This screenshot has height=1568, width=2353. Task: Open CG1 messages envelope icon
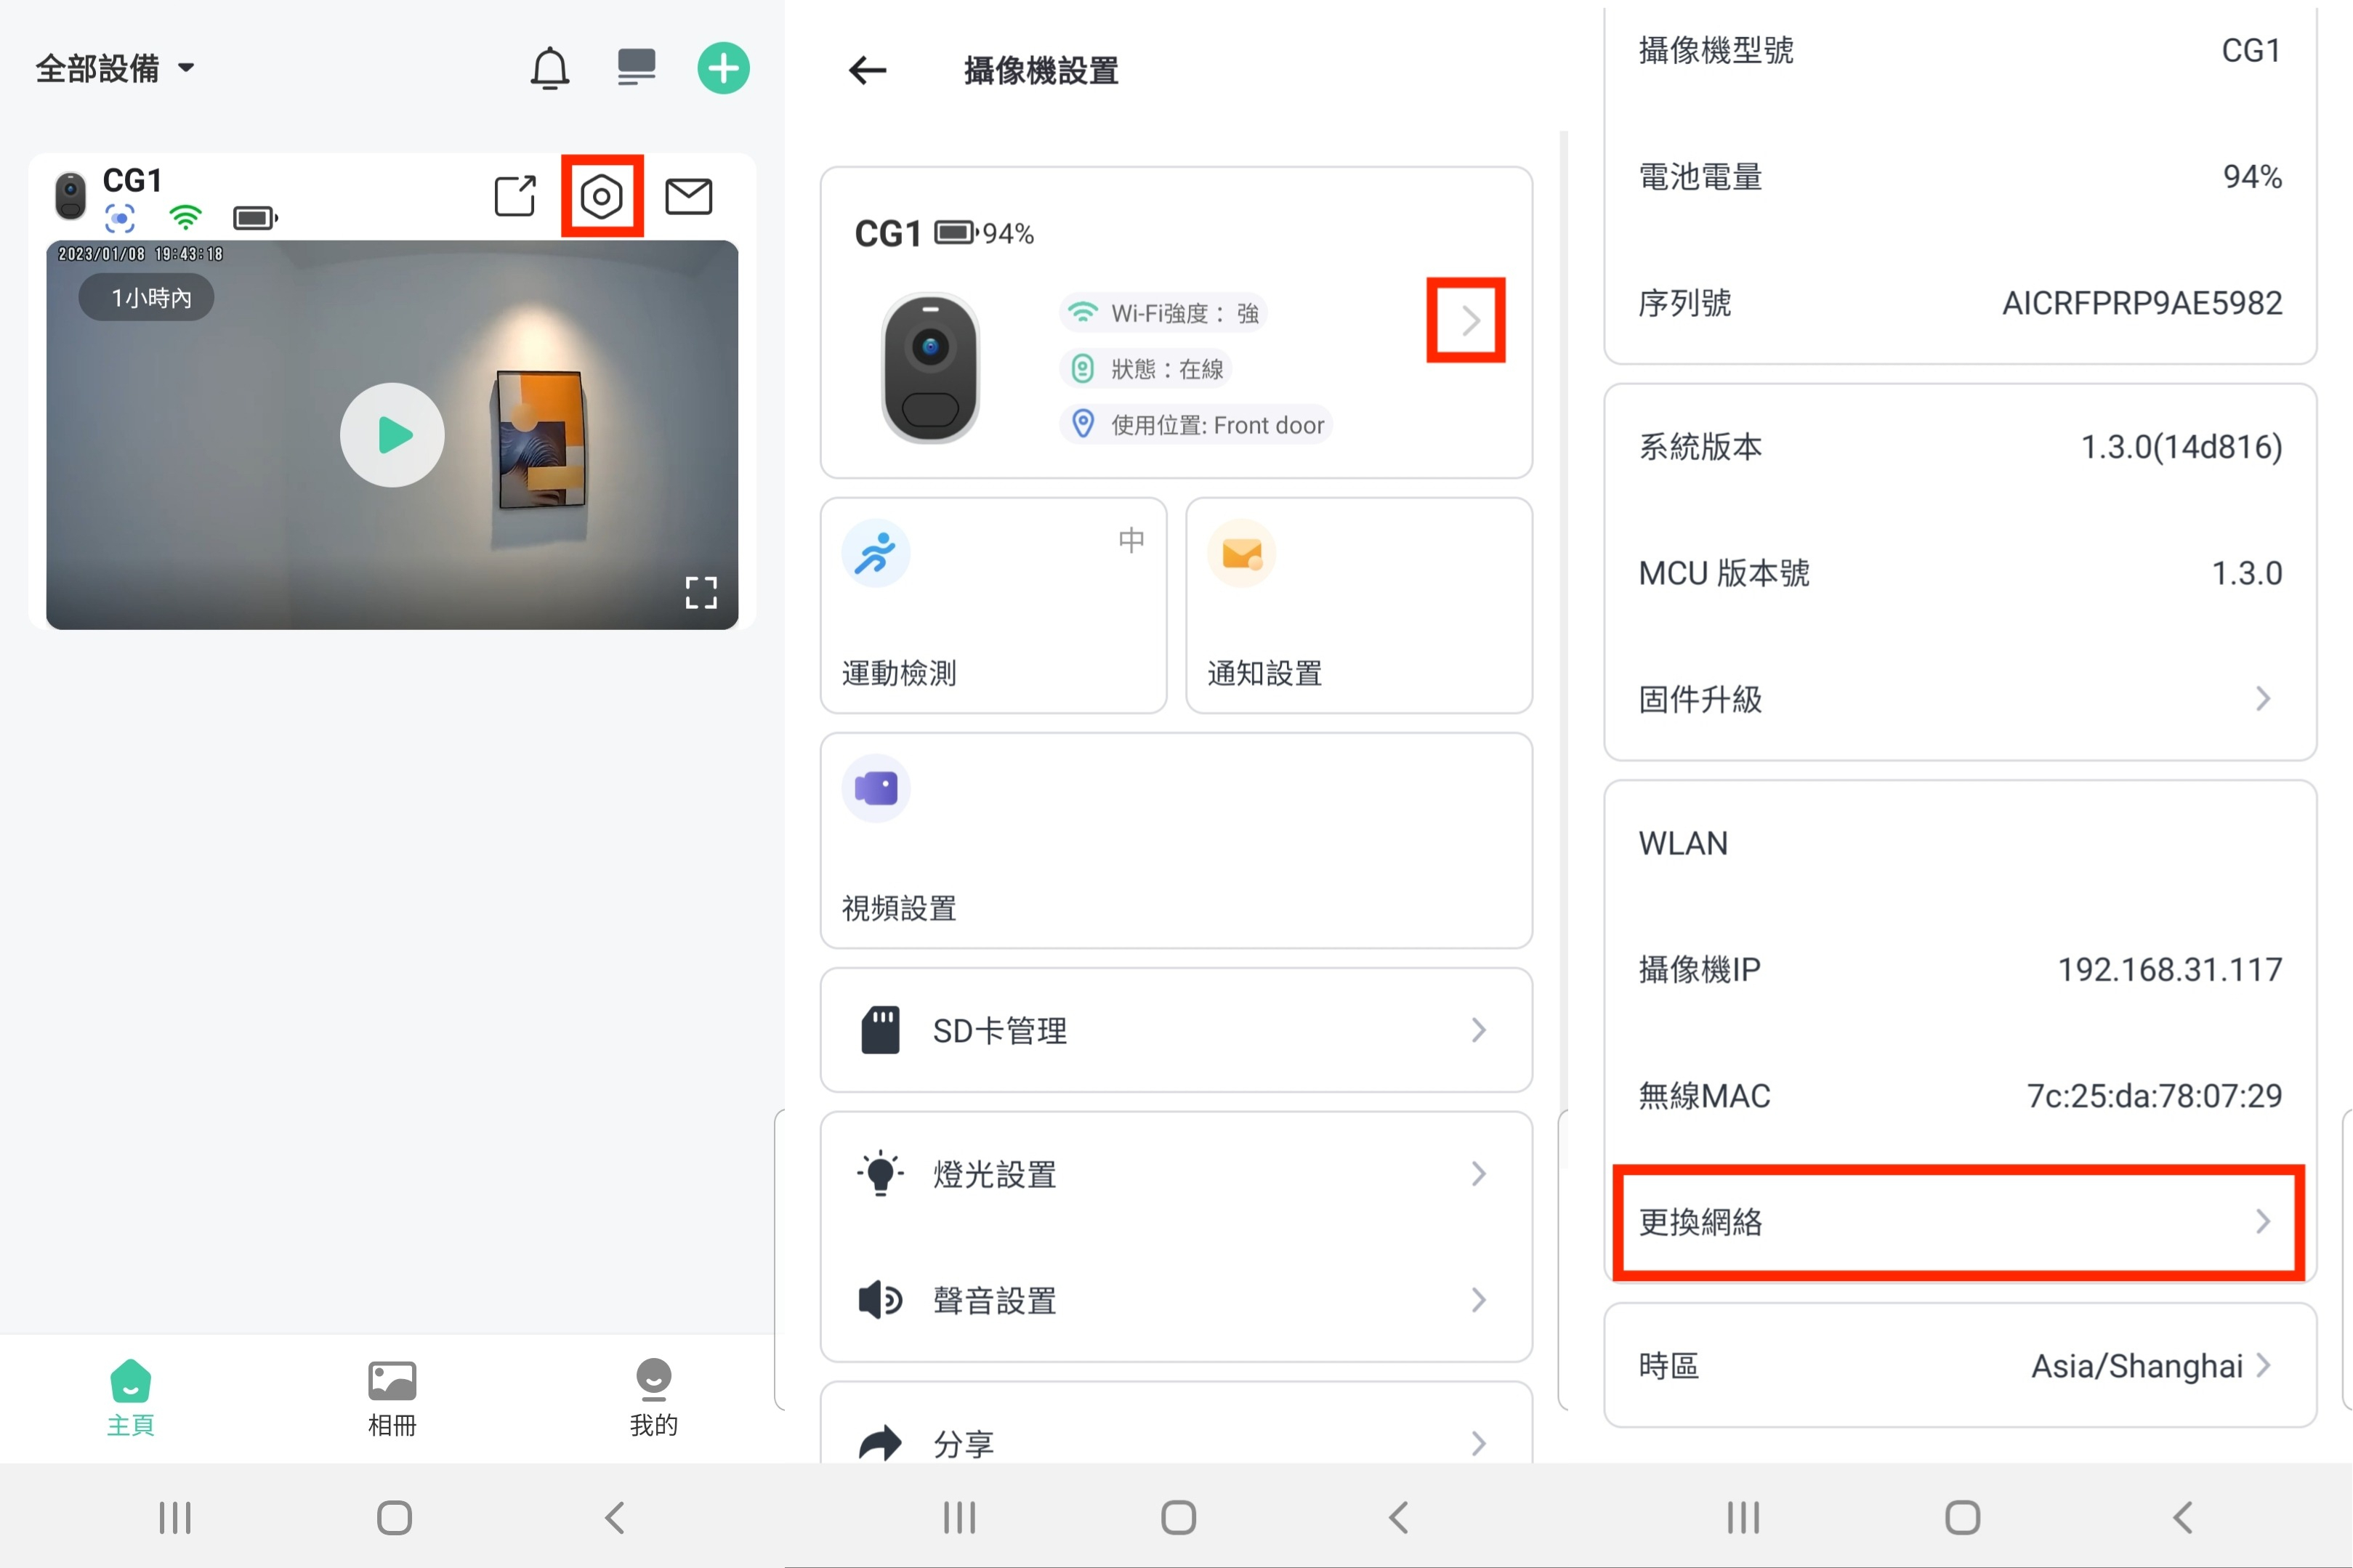point(689,196)
